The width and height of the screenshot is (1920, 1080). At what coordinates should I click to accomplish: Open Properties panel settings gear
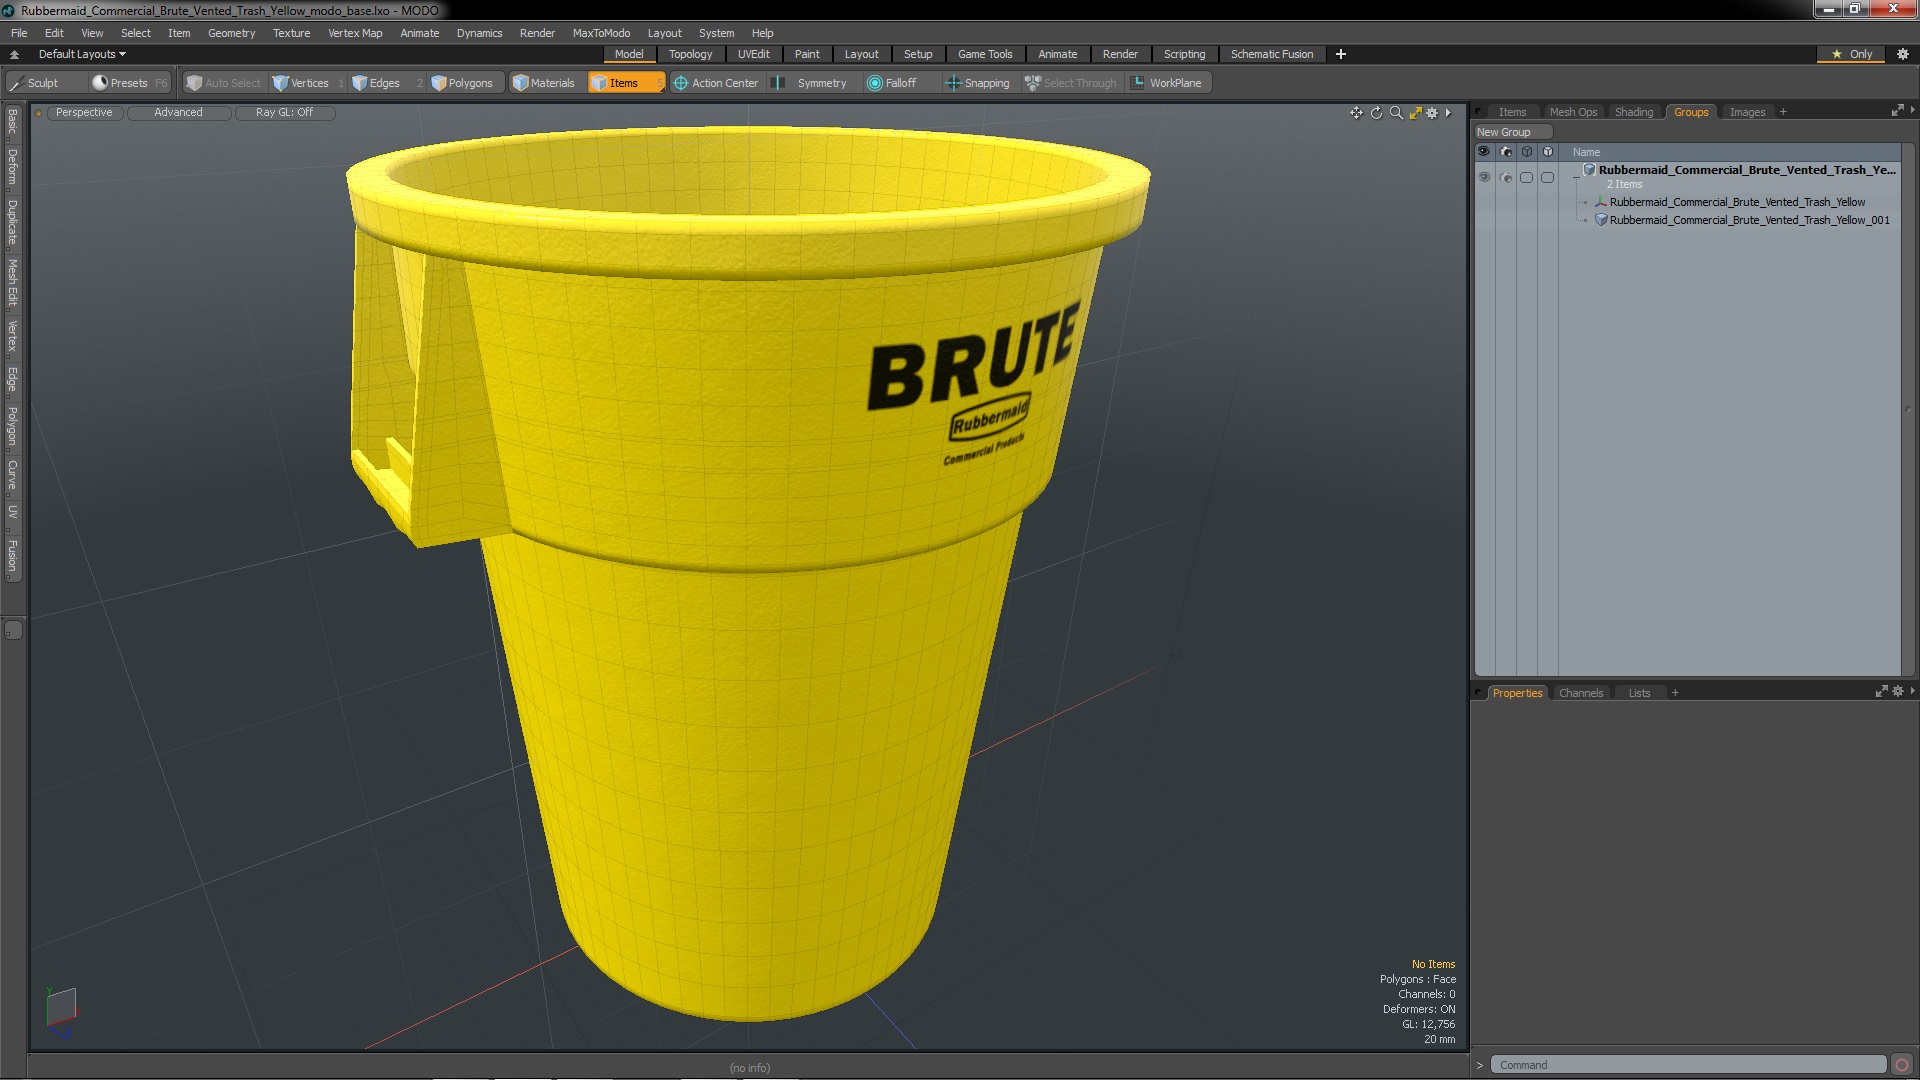1898,691
